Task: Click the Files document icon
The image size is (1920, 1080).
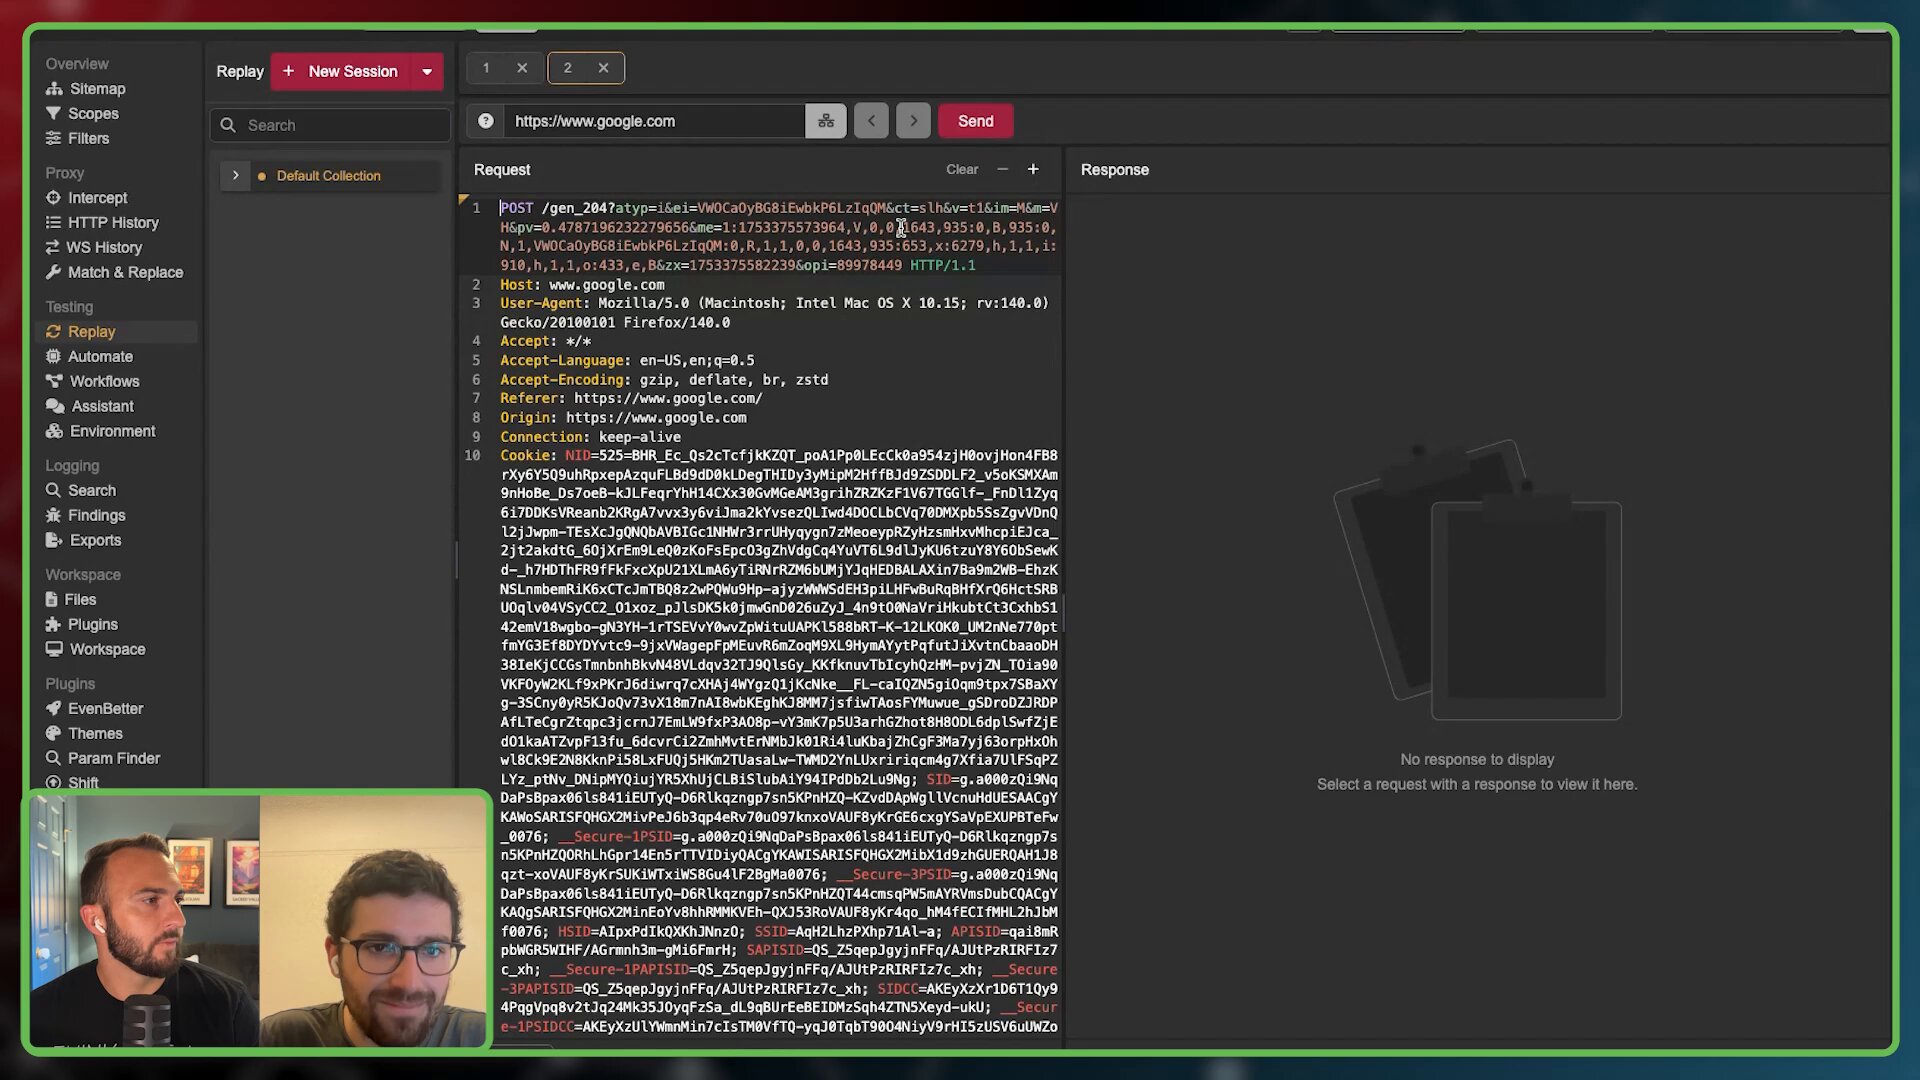Action: click(x=52, y=600)
